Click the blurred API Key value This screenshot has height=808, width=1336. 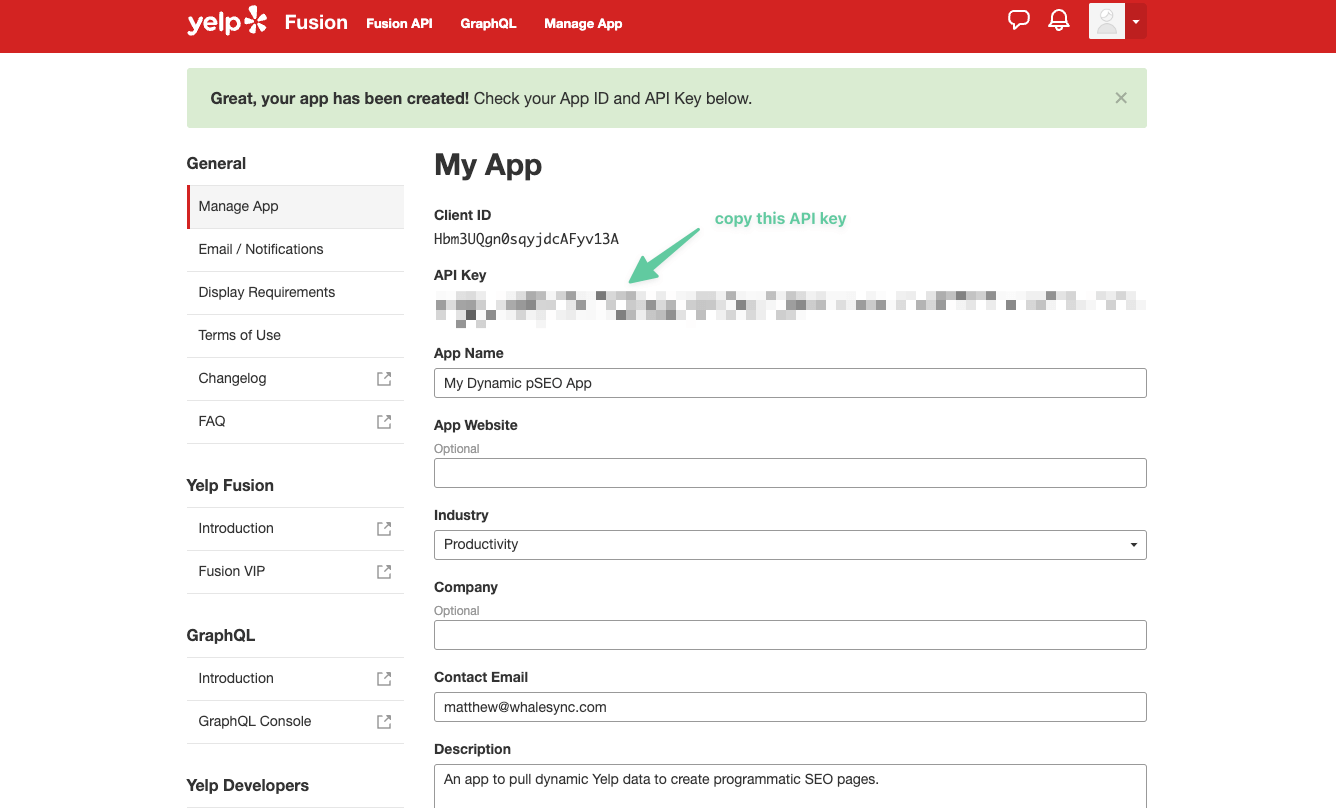coord(790,309)
